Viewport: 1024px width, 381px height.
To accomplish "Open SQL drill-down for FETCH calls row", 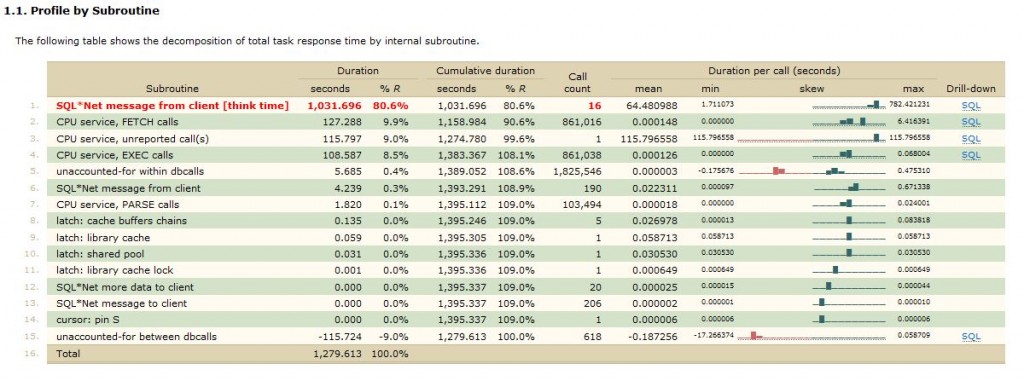I will (x=970, y=122).
